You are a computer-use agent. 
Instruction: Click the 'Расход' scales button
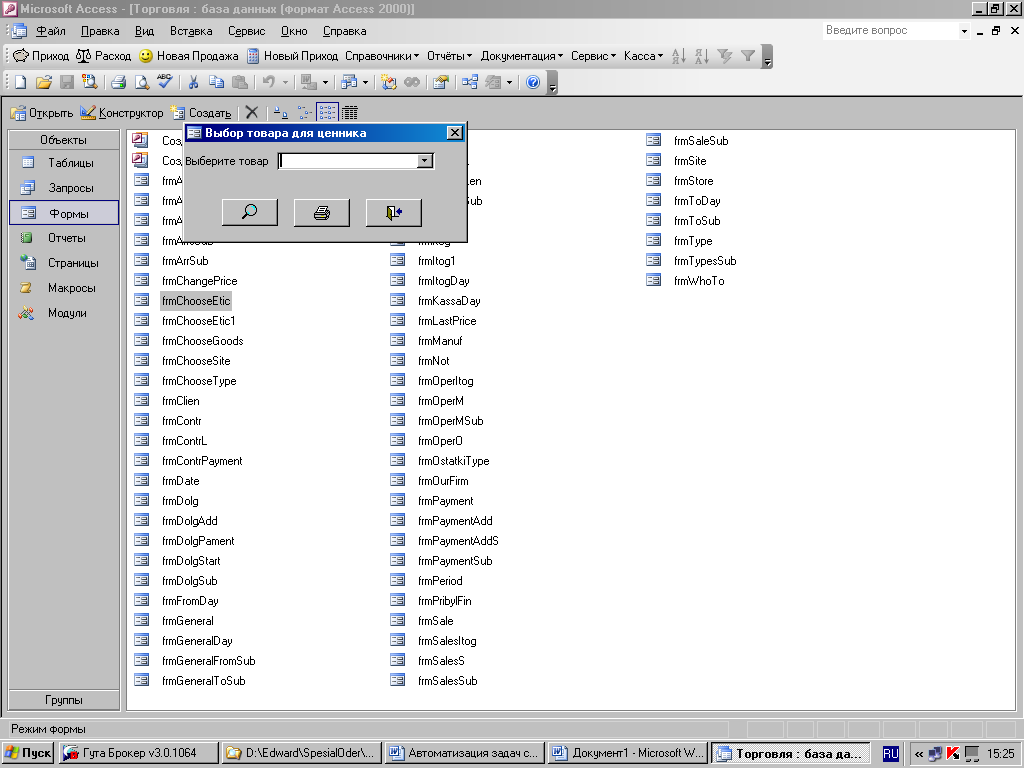(104, 56)
